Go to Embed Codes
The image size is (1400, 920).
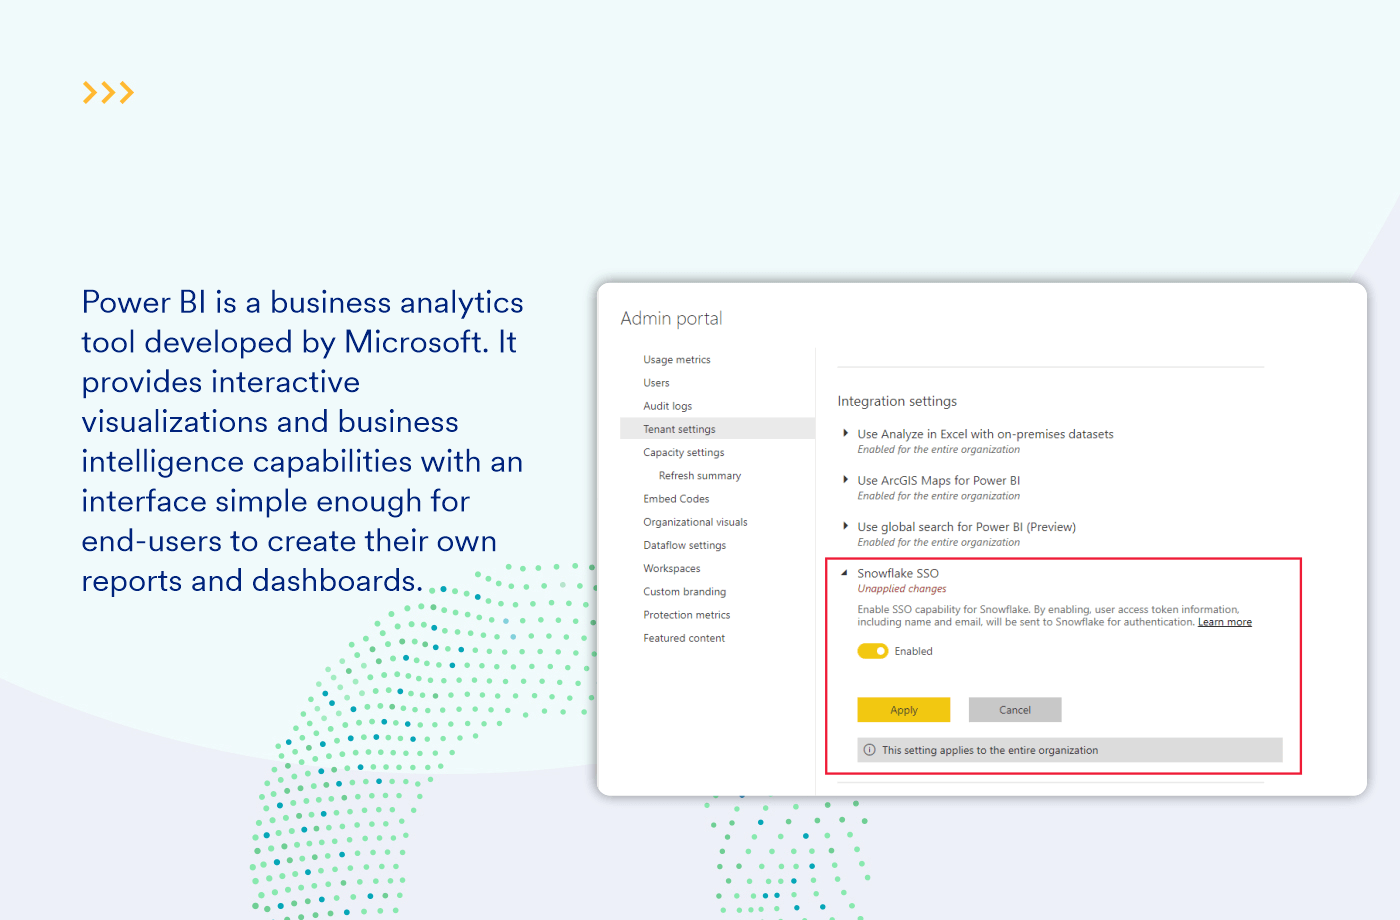676,499
